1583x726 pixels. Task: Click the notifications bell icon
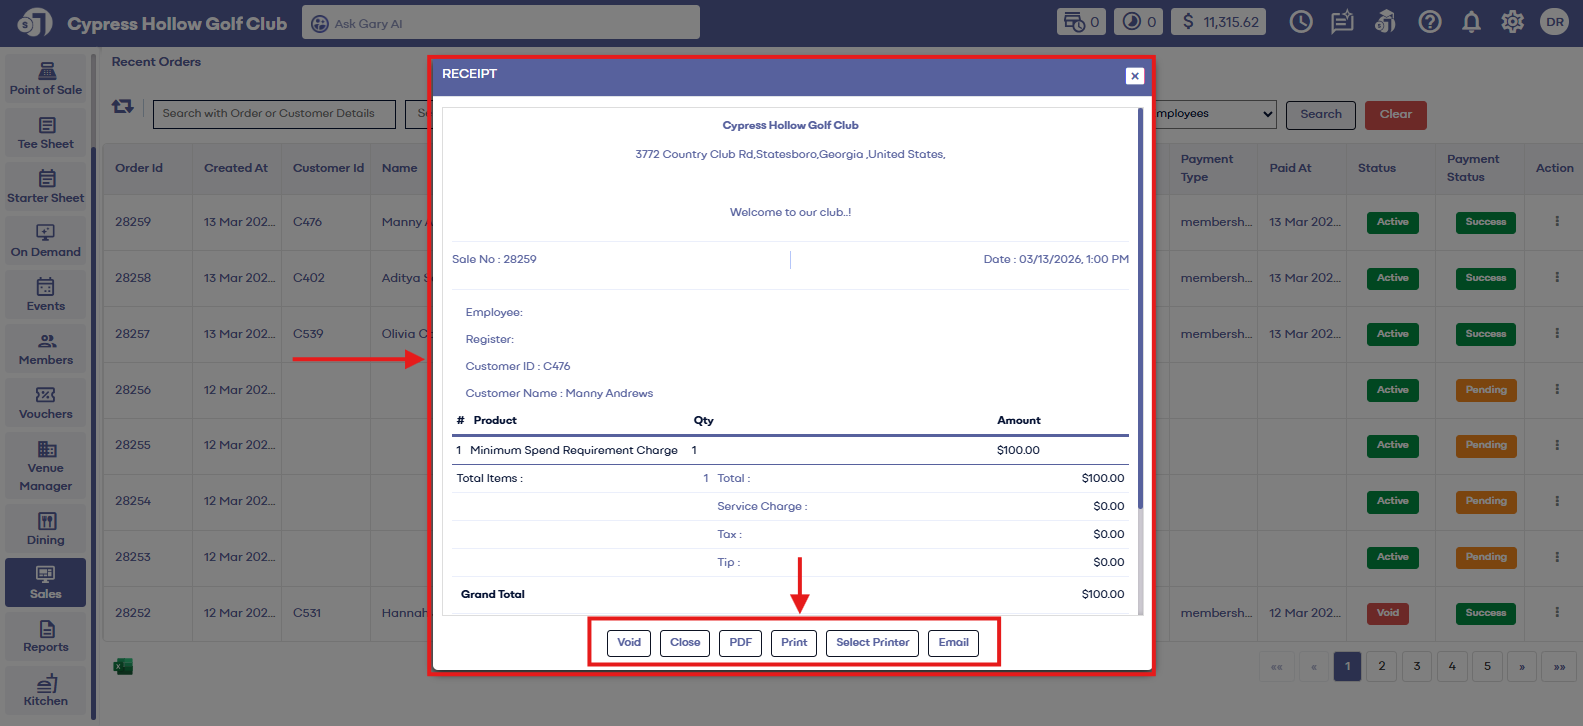(x=1471, y=22)
